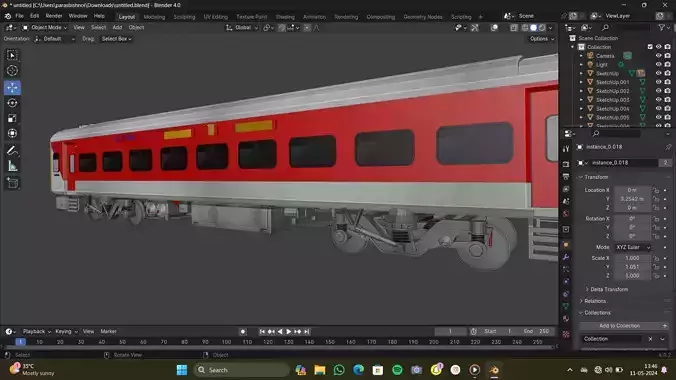
Task: Choose the Move tool in toolbar
Action: click(x=12, y=88)
